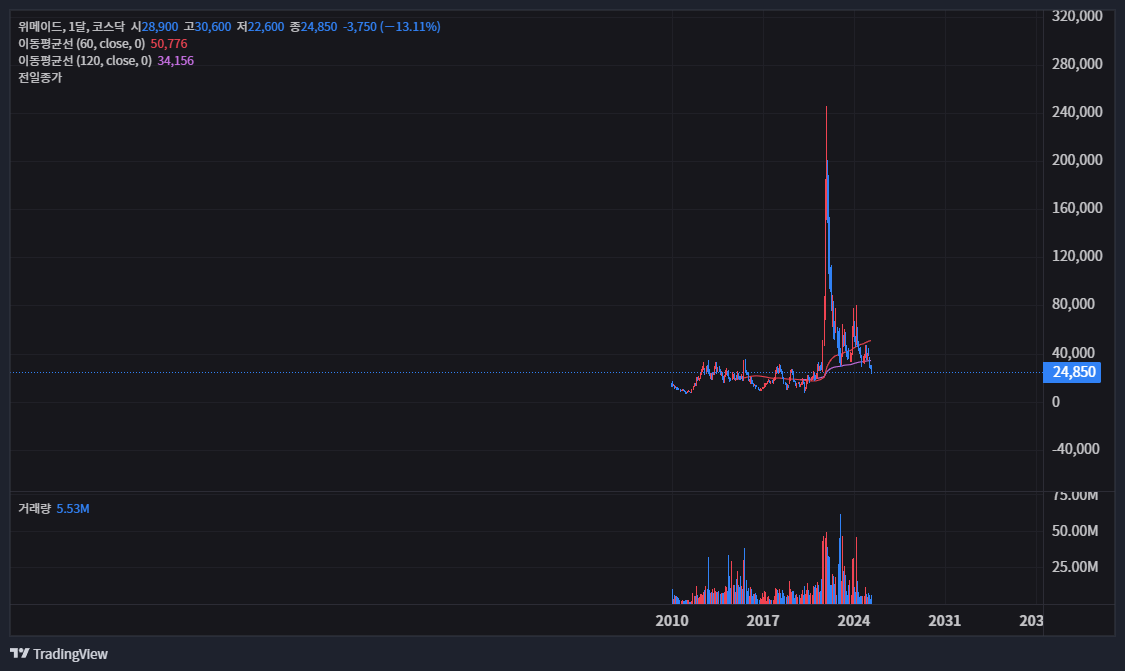1125x671 pixels.
Task: Click the high price value 30,600
Action: pyautogui.click(x=212, y=27)
